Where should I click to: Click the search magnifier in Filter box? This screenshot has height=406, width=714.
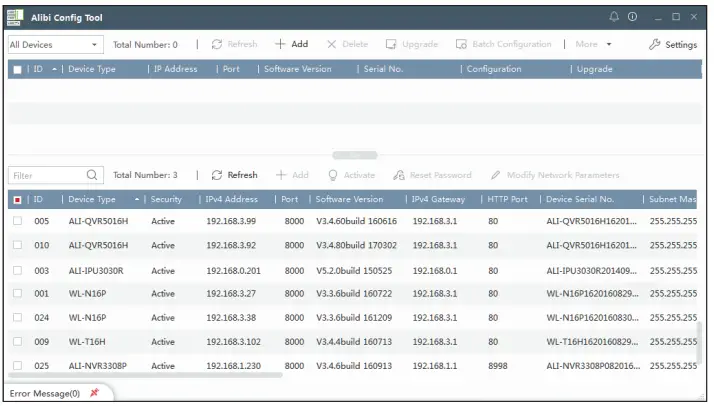pos(92,175)
